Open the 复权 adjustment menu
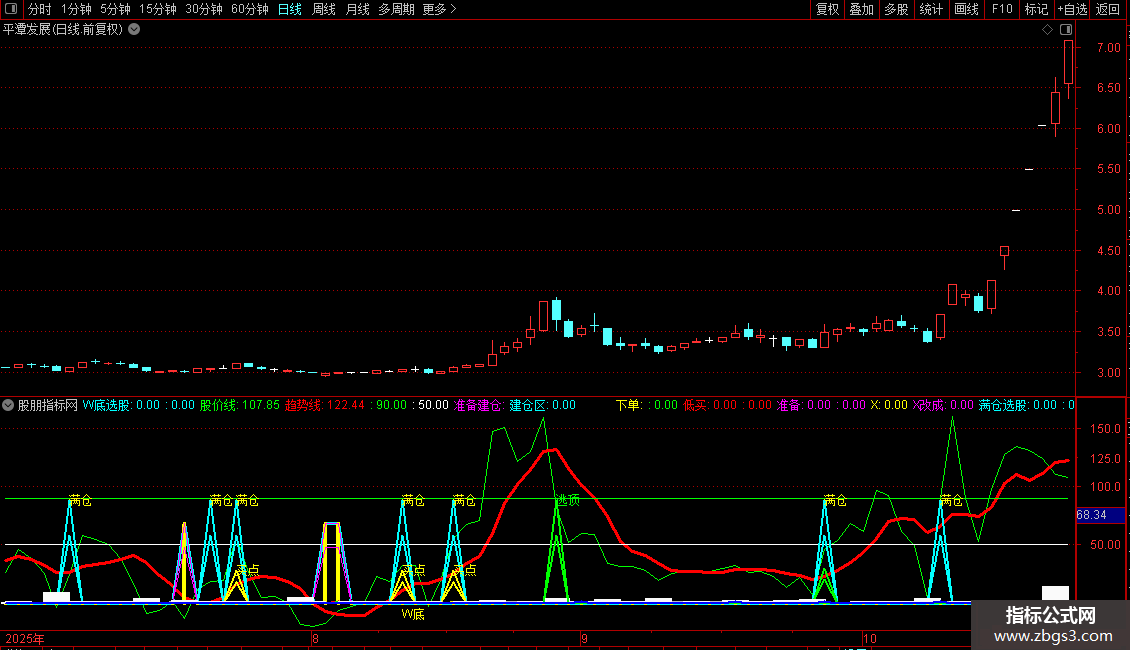The image size is (1130, 650). (827, 9)
